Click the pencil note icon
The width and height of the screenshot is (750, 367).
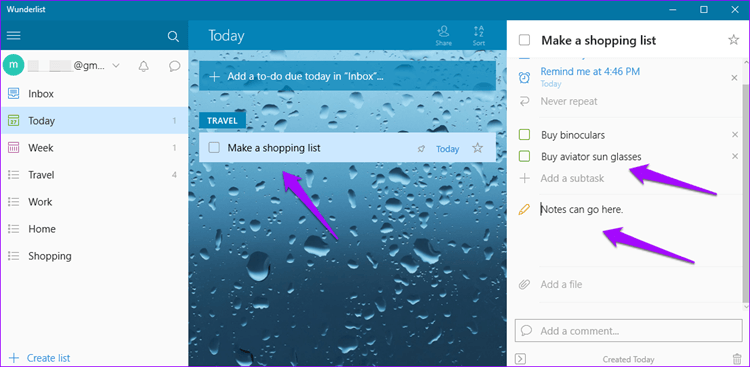pyautogui.click(x=525, y=209)
